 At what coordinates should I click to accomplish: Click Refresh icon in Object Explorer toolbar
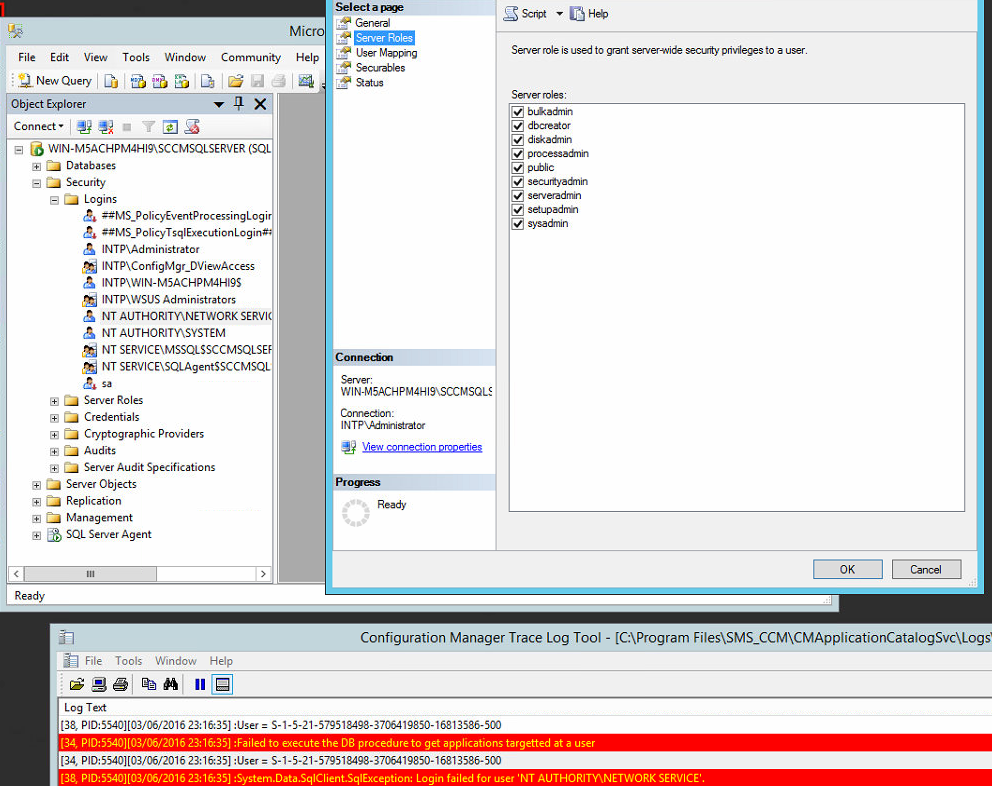pyautogui.click(x=170, y=127)
